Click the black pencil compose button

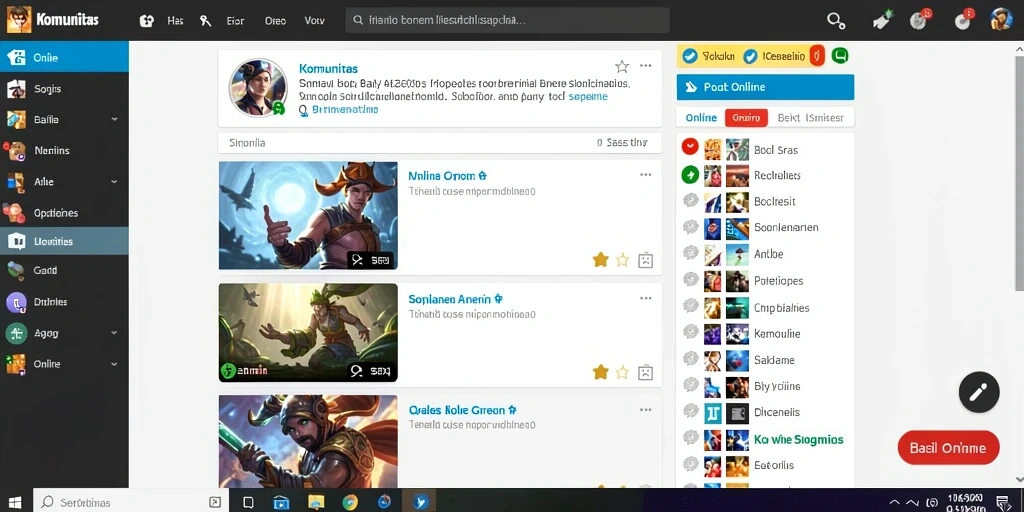(979, 392)
